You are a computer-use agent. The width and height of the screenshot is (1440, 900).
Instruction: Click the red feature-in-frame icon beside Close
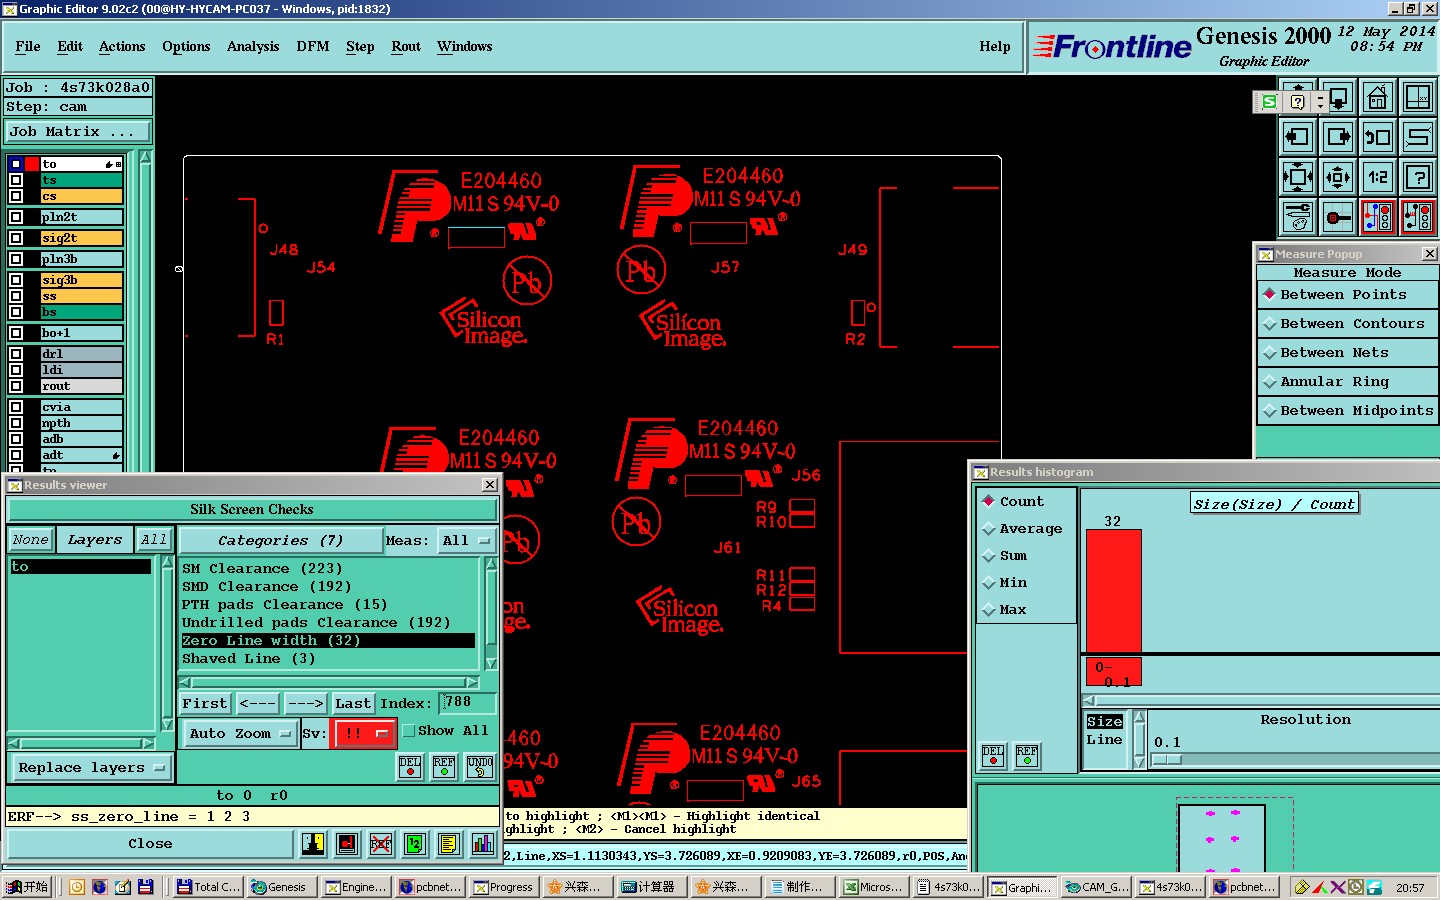tap(347, 844)
